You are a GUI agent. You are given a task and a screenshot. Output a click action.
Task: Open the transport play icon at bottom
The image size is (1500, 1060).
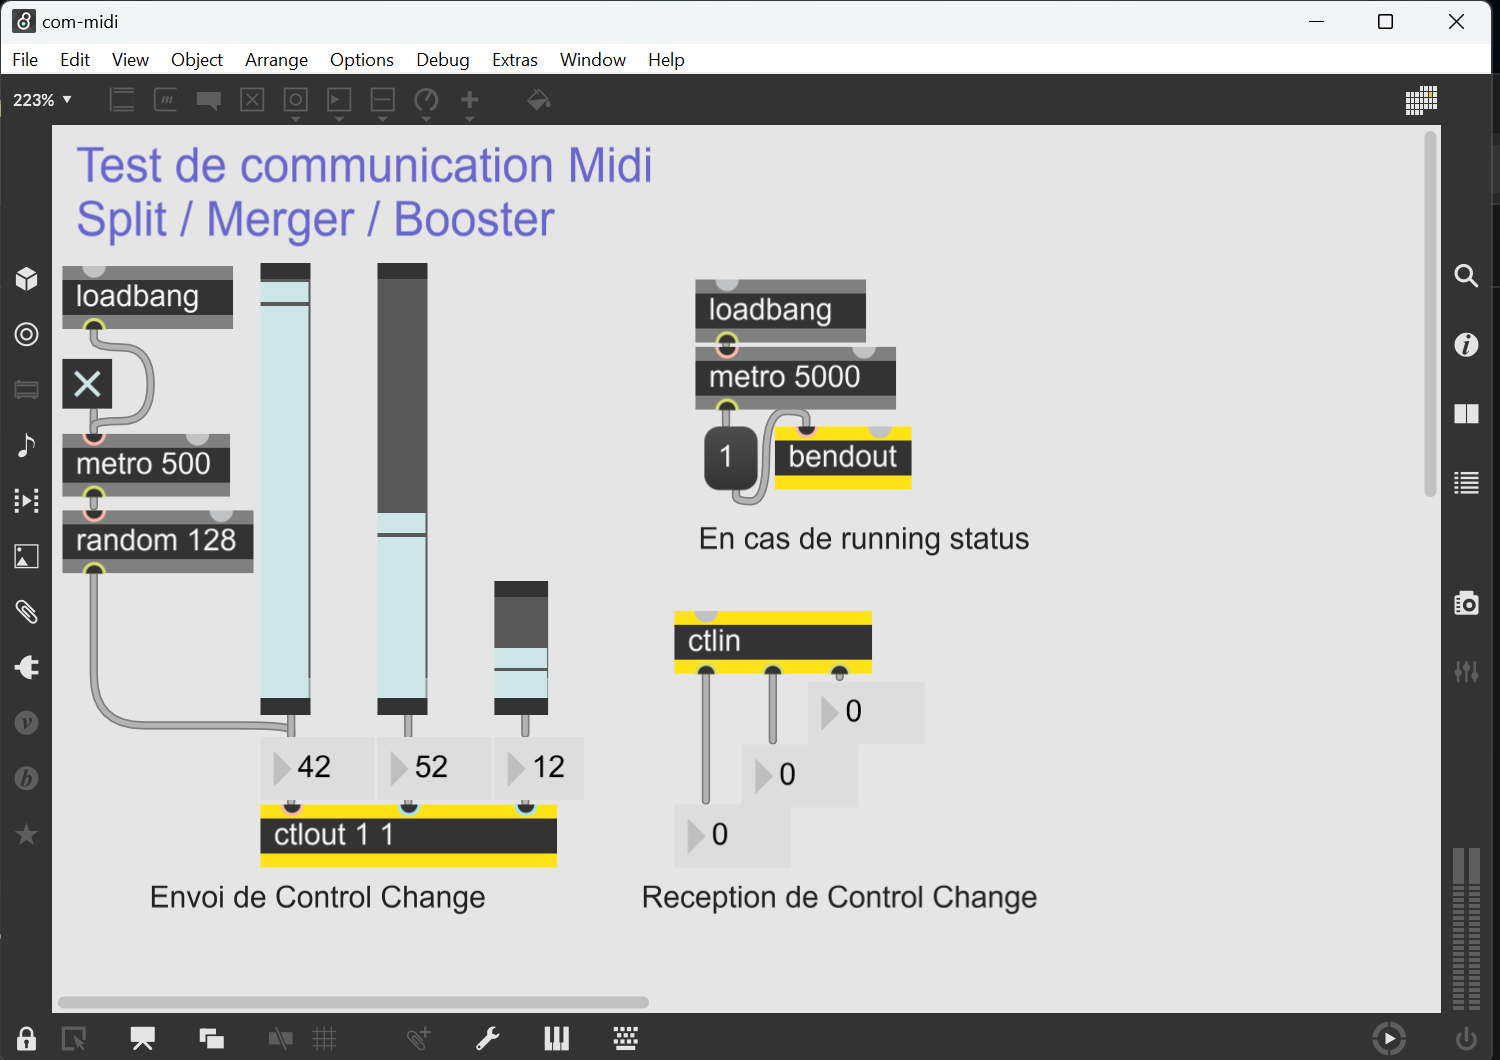(x=1389, y=1039)
